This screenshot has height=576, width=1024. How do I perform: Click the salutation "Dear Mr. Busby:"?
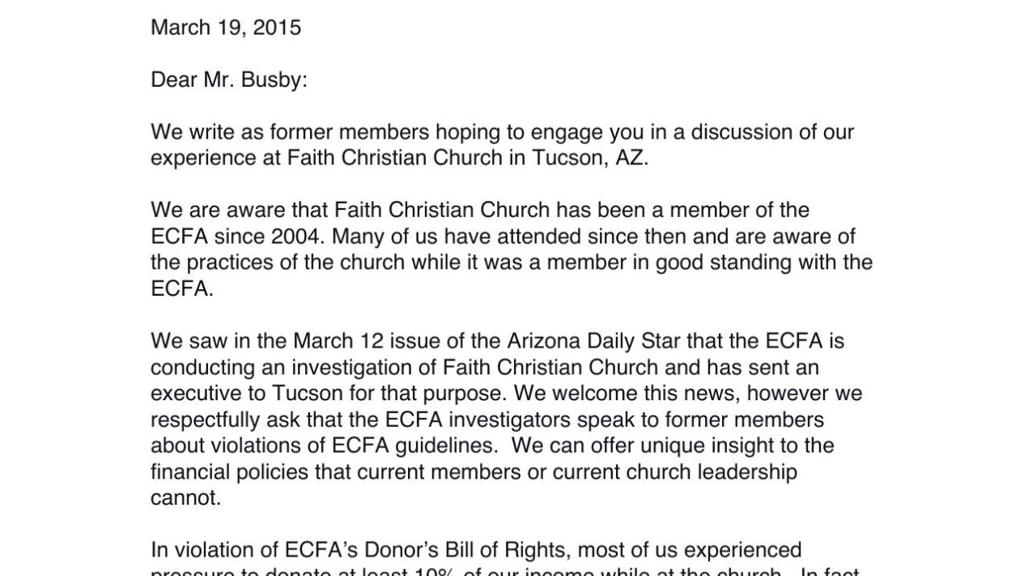229,80
